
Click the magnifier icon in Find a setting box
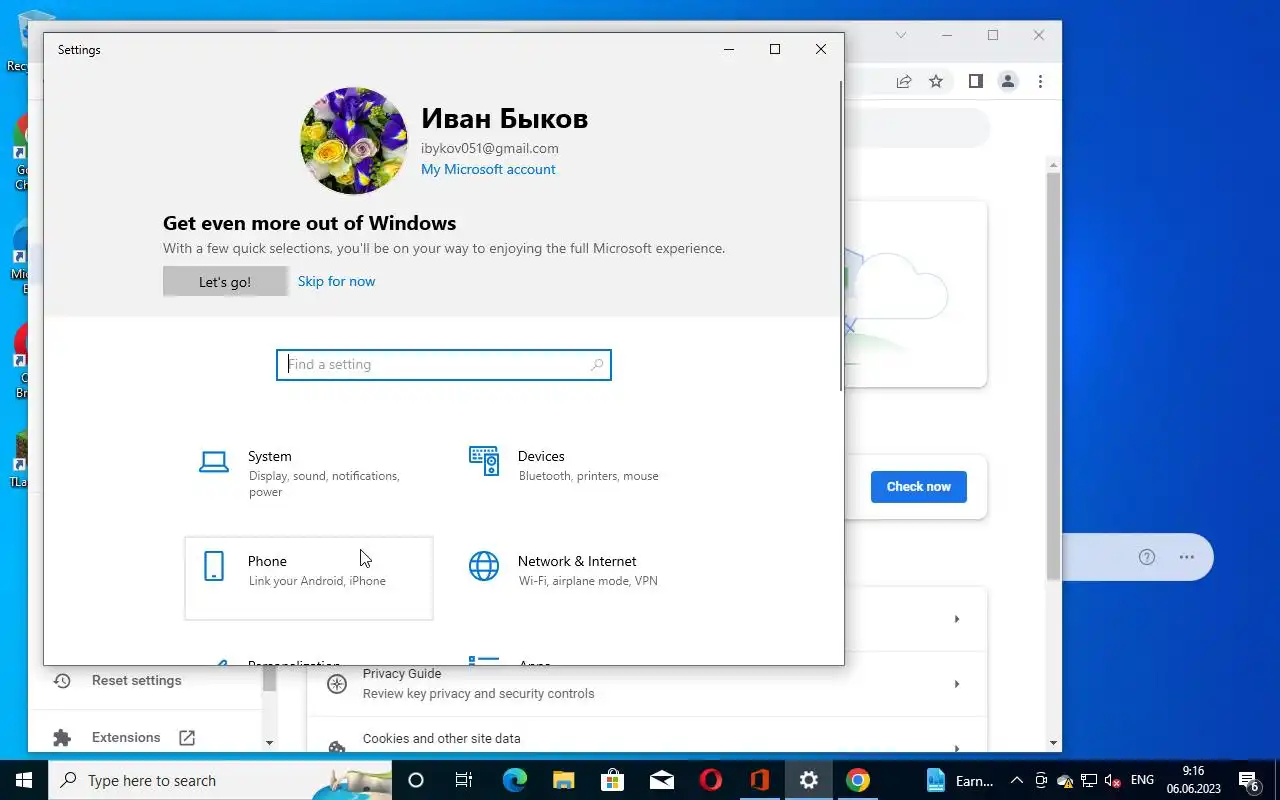click(597, 365)
